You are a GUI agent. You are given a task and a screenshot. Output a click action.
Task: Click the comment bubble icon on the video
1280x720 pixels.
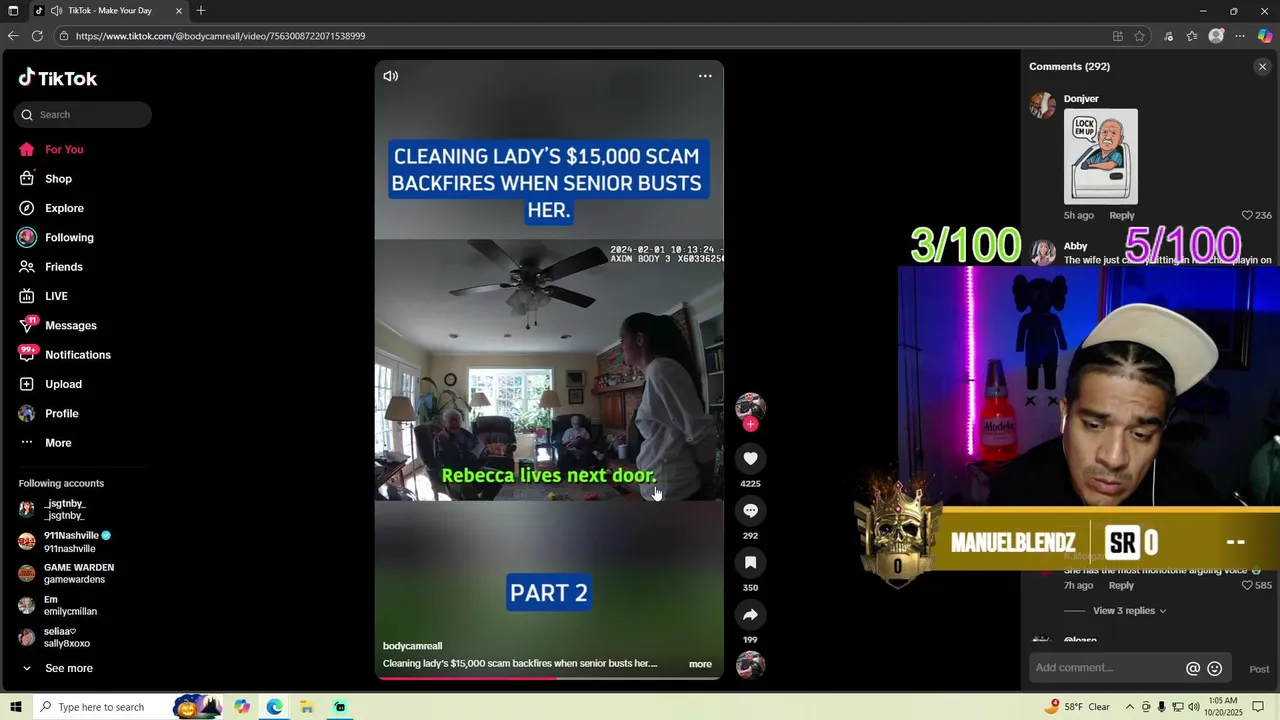coord(750,510)
